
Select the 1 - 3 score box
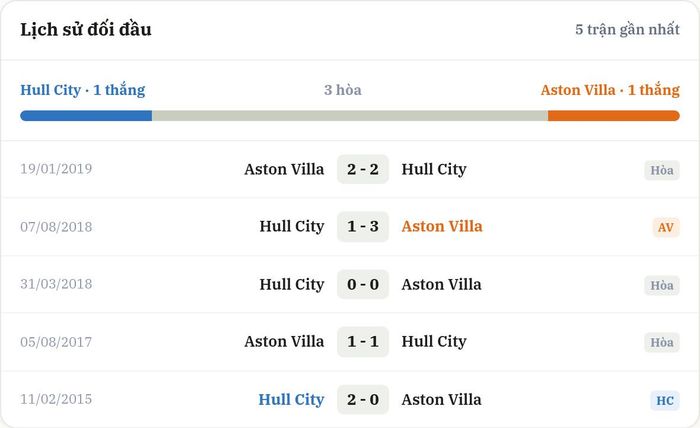[363, 226]
